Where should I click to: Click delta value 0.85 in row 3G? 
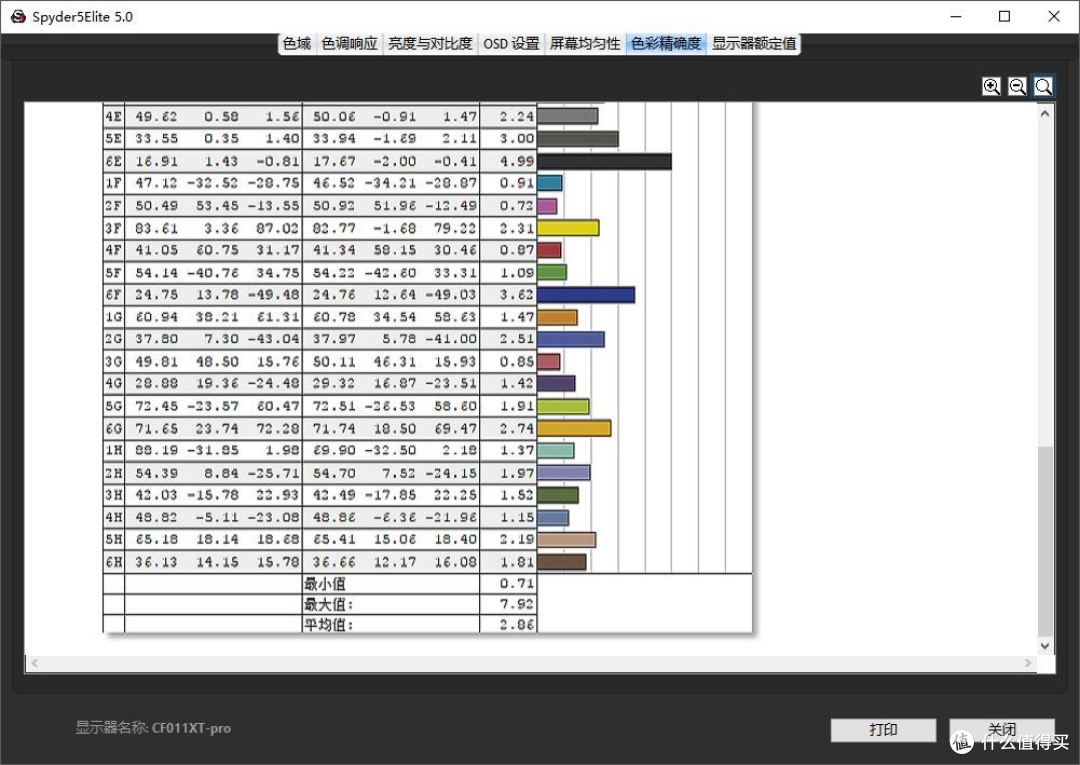click(517, 361)
